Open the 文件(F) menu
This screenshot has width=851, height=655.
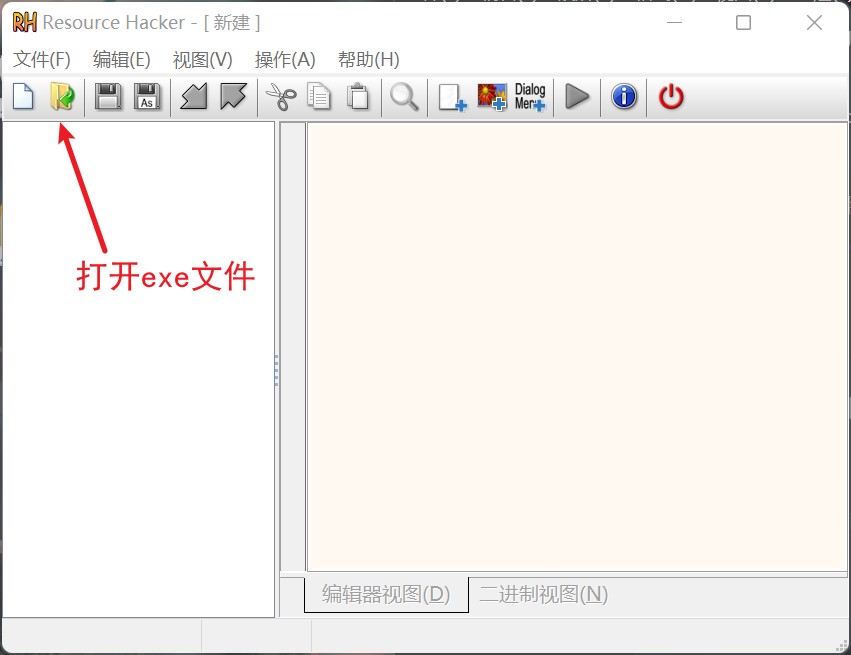42,59
